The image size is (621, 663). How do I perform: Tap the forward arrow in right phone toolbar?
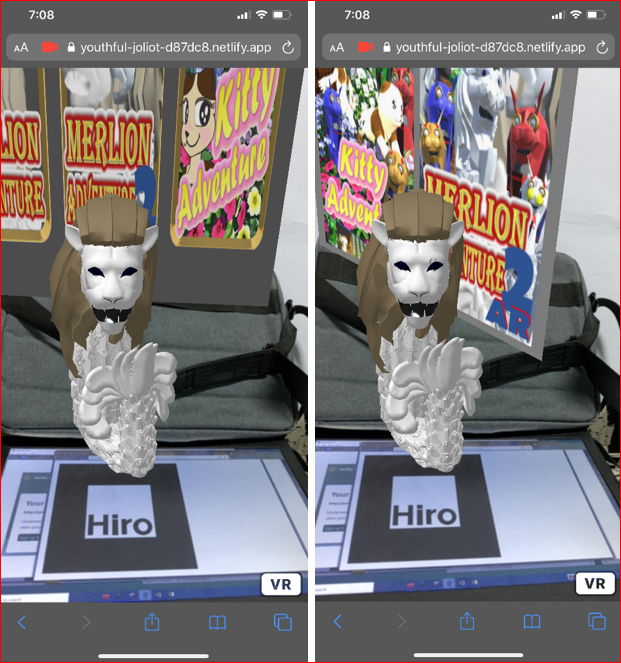tap(402, 622)
